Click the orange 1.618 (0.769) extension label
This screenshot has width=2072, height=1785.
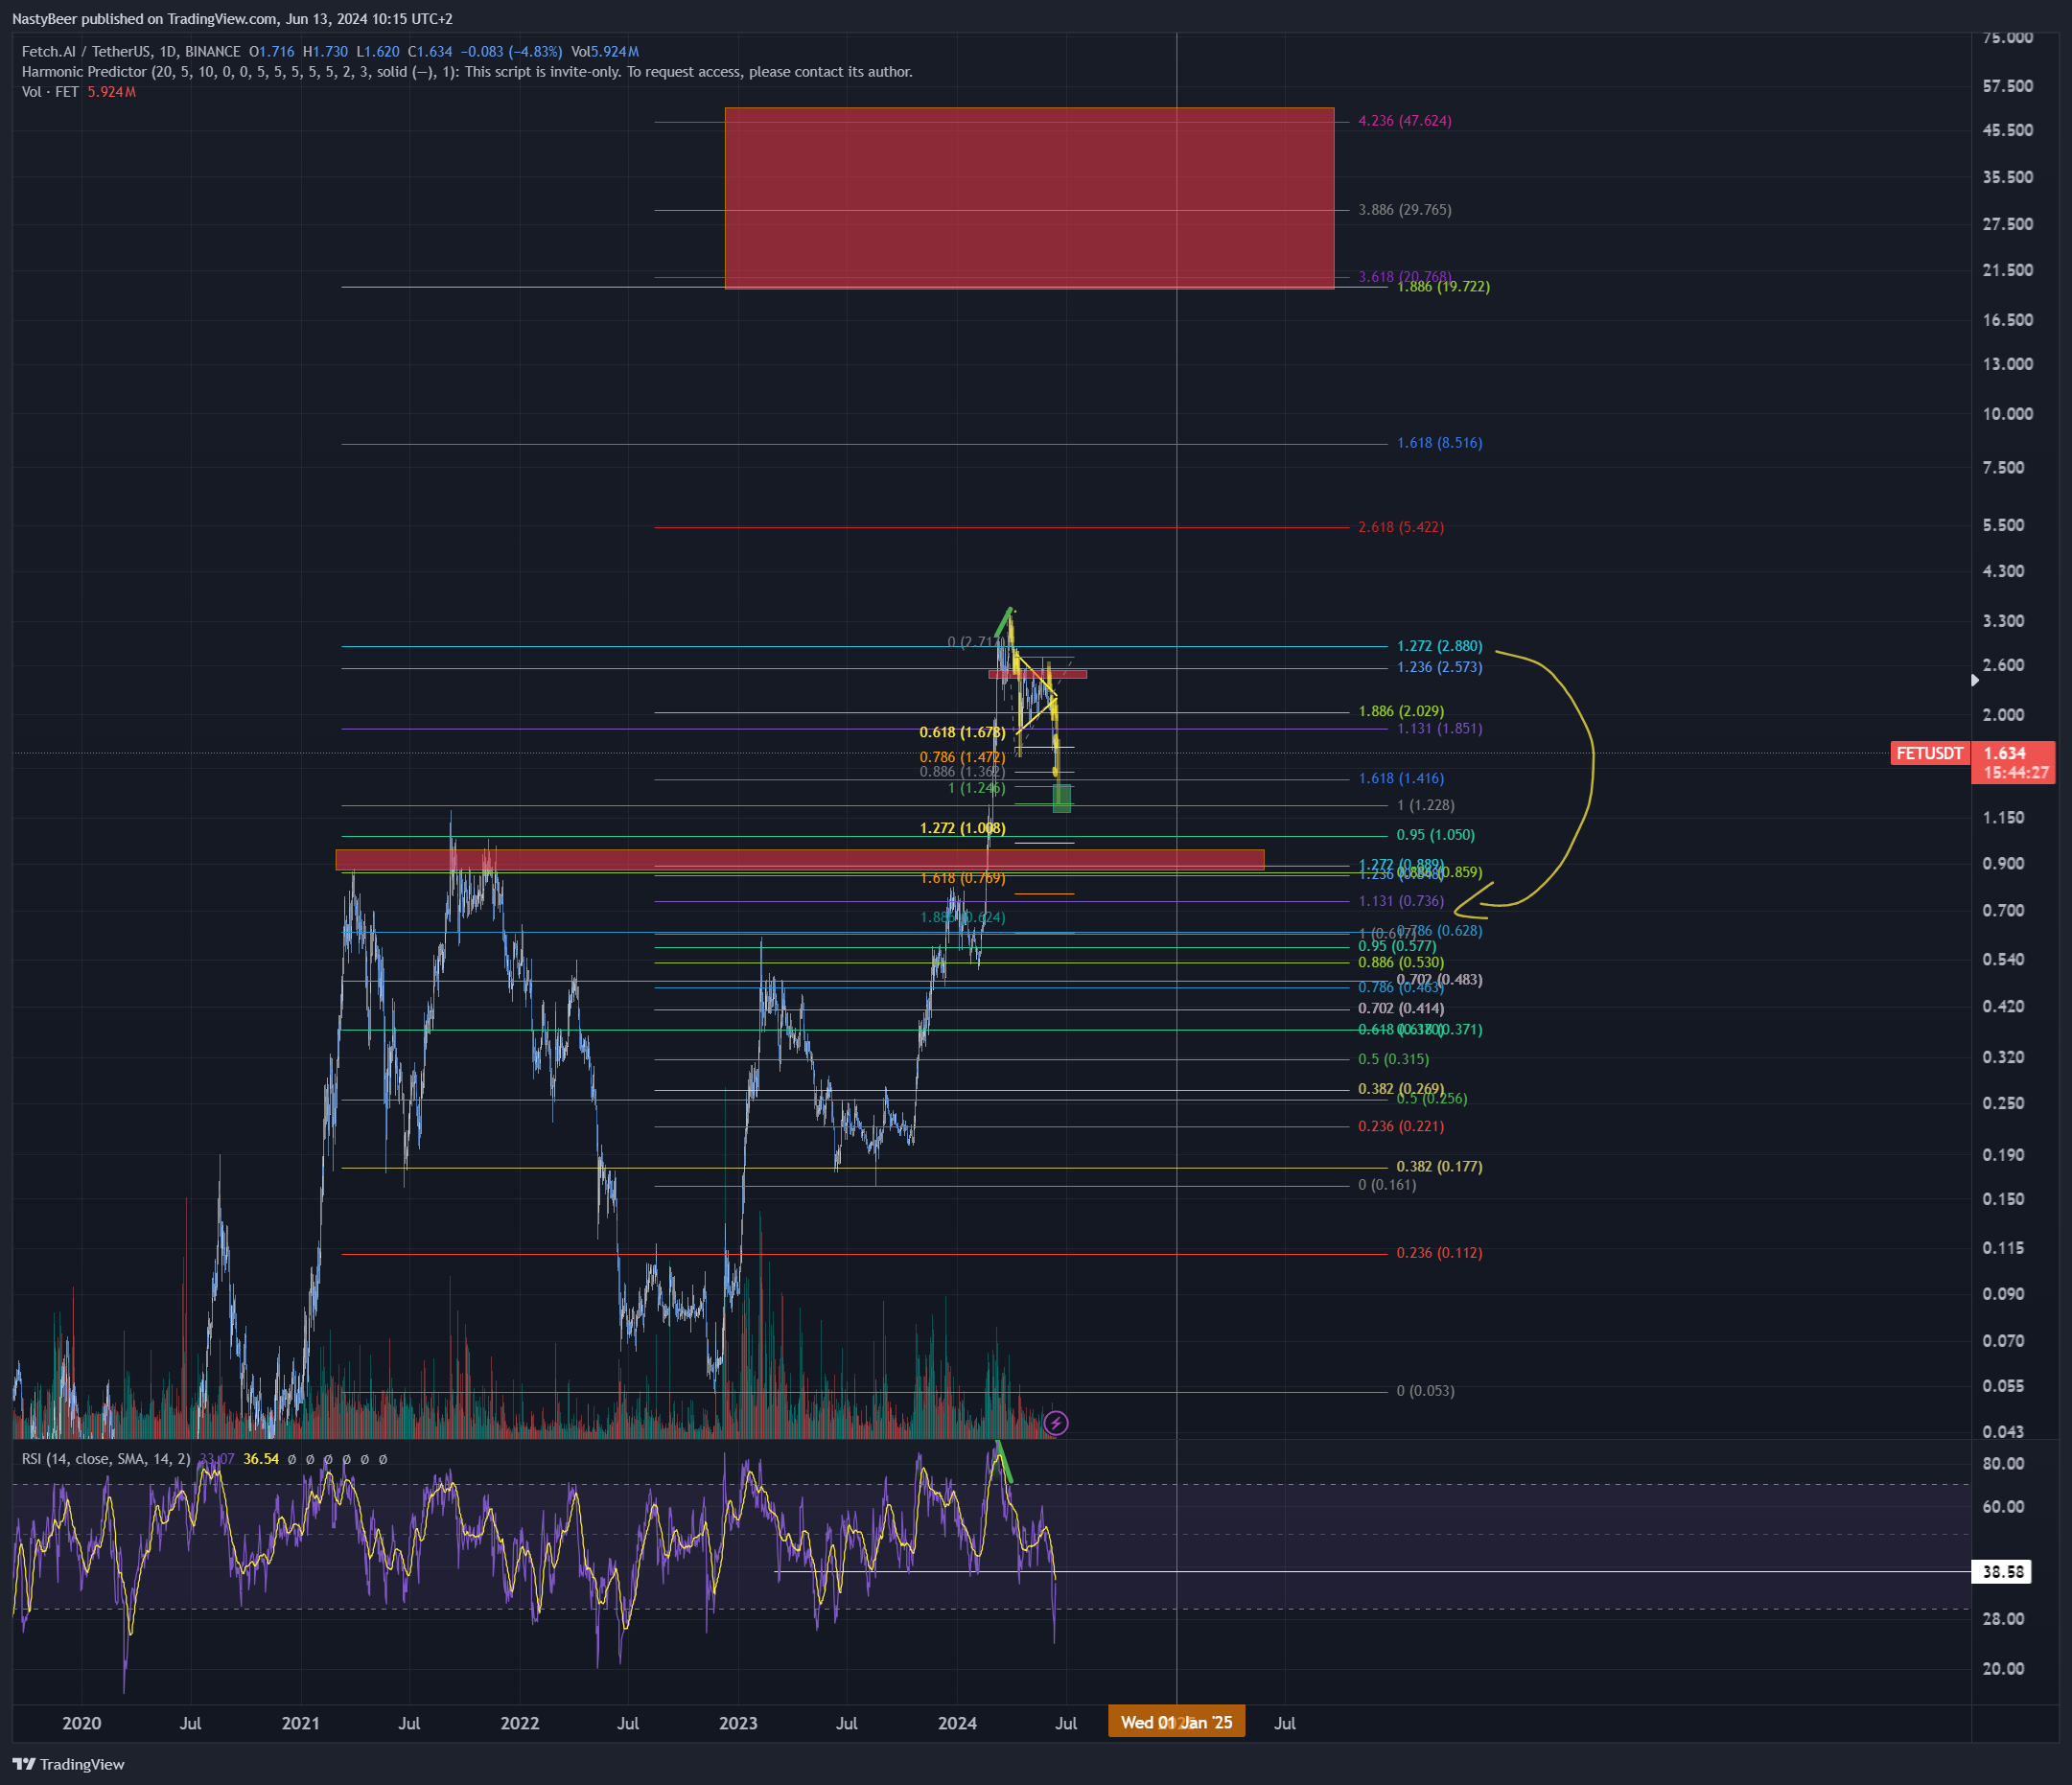coord(962,879)
